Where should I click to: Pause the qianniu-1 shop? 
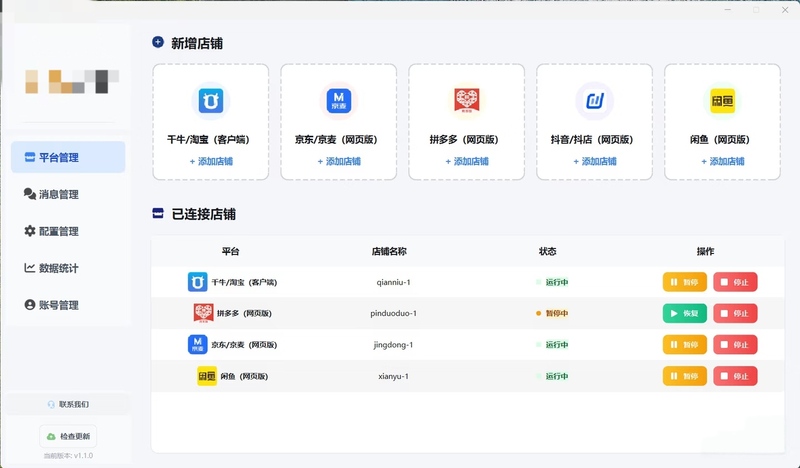(685, 282)
